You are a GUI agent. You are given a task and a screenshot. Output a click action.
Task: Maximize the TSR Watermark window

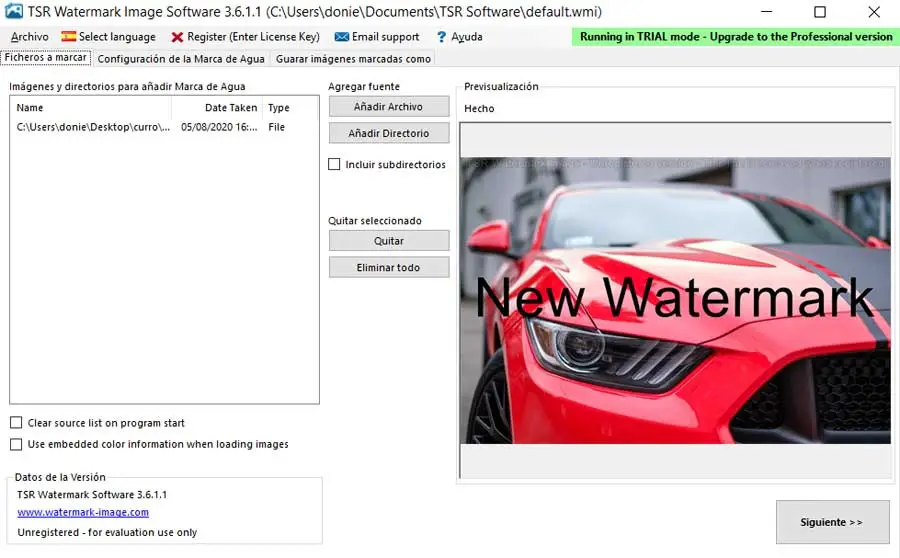[x=820, y=11]
